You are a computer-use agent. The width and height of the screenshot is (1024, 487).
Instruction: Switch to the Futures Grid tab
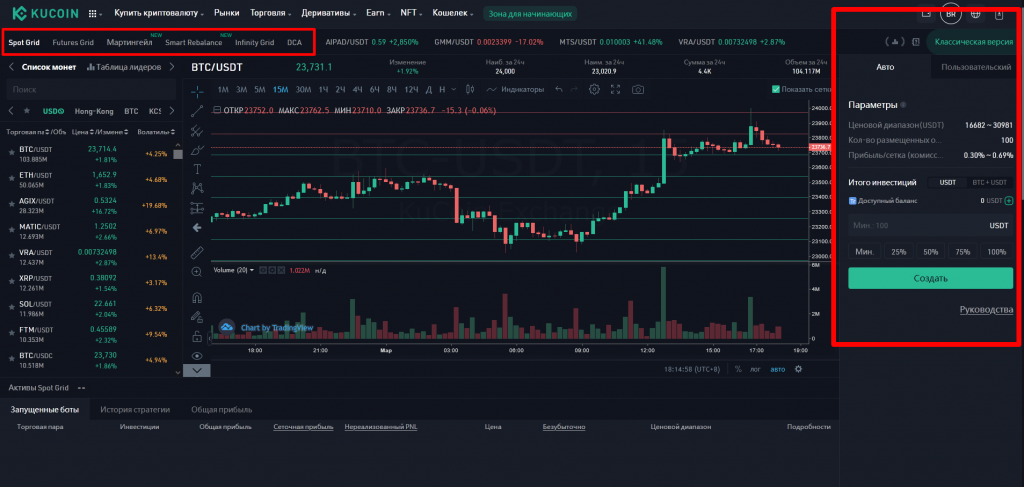[x=73, y=43]
